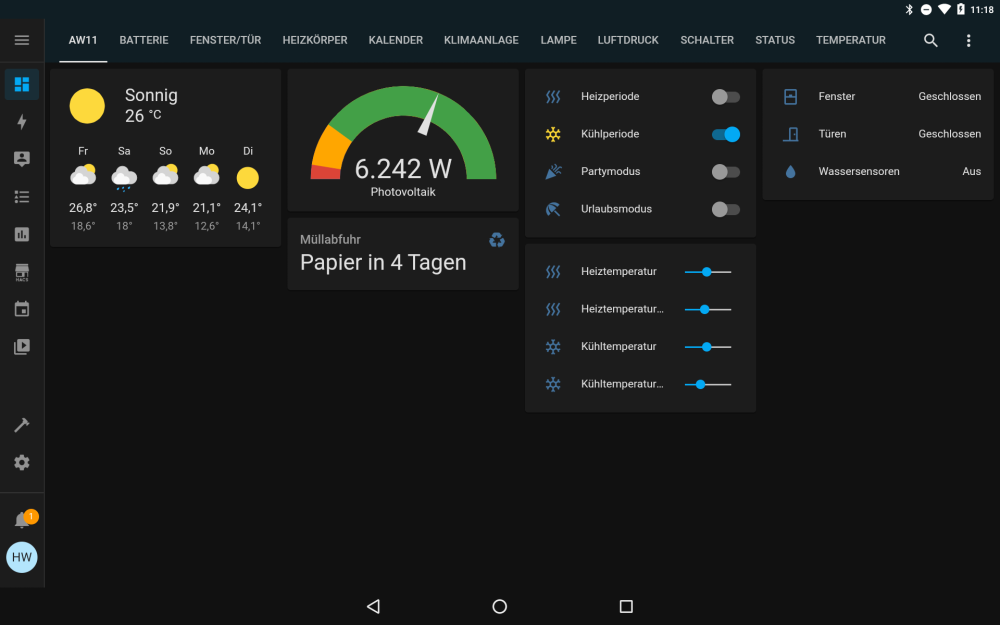Click the Kühltemperatur snowflake icon
This screenshot has width=1000, height=625.
coord(553,346)
